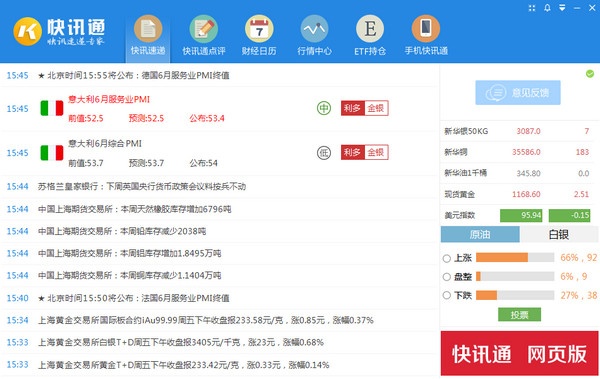Click the 铜库存减少1.1404万吨 news item
600x379 pixels.
point(129,275)
